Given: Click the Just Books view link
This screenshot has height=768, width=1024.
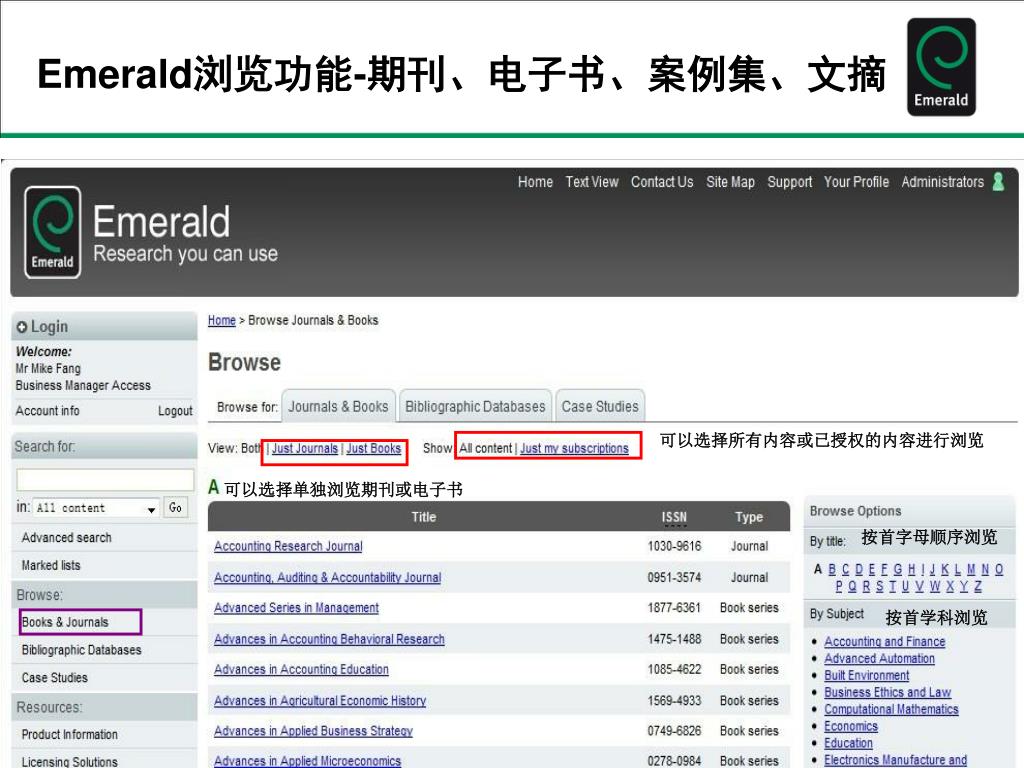Looking at the screenshot, I should 374,449.
